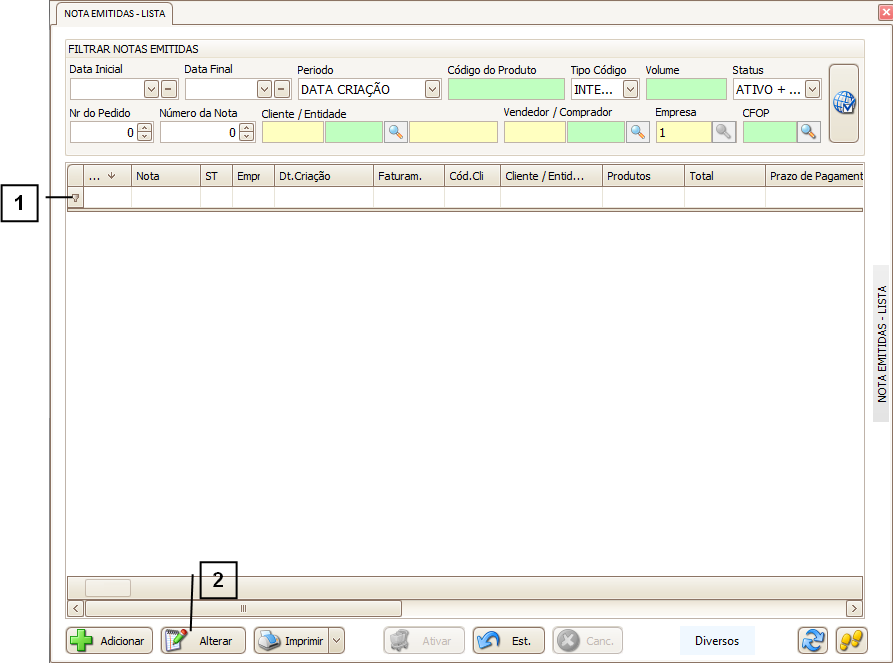Image resolution: width=893 pixels, height=663 pixels.
Task: Clear Data Inicial with minus button
Action: point(169,89)
